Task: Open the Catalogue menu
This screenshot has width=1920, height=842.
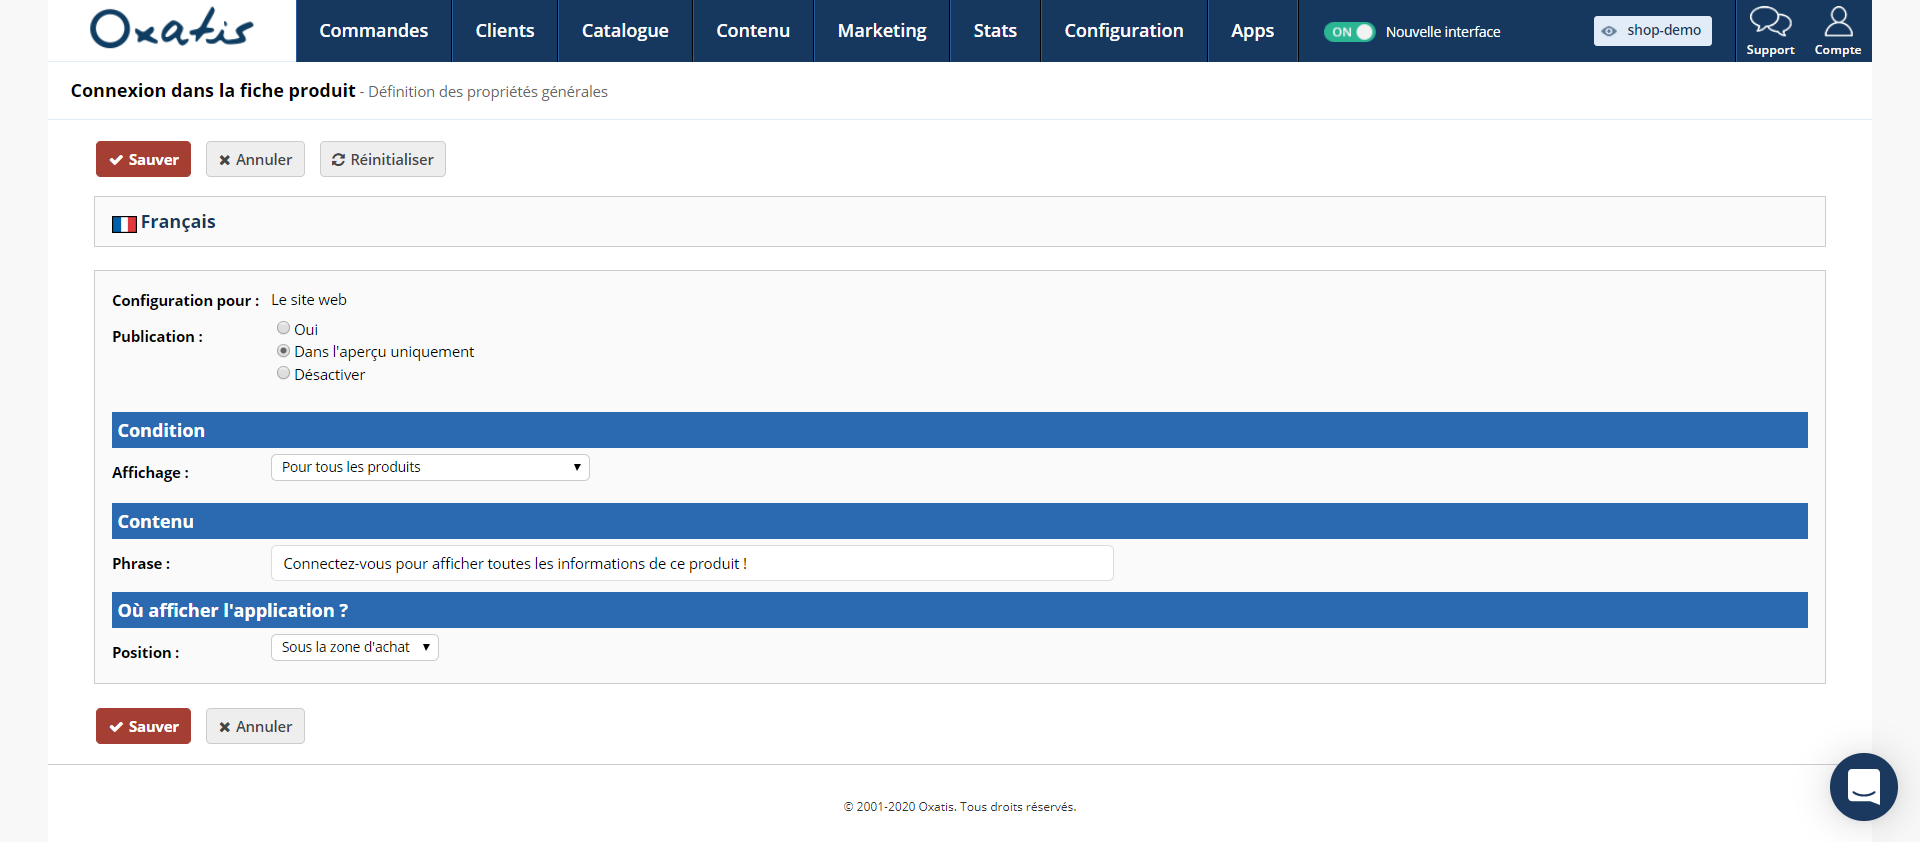Action: [x=625, y=31]
